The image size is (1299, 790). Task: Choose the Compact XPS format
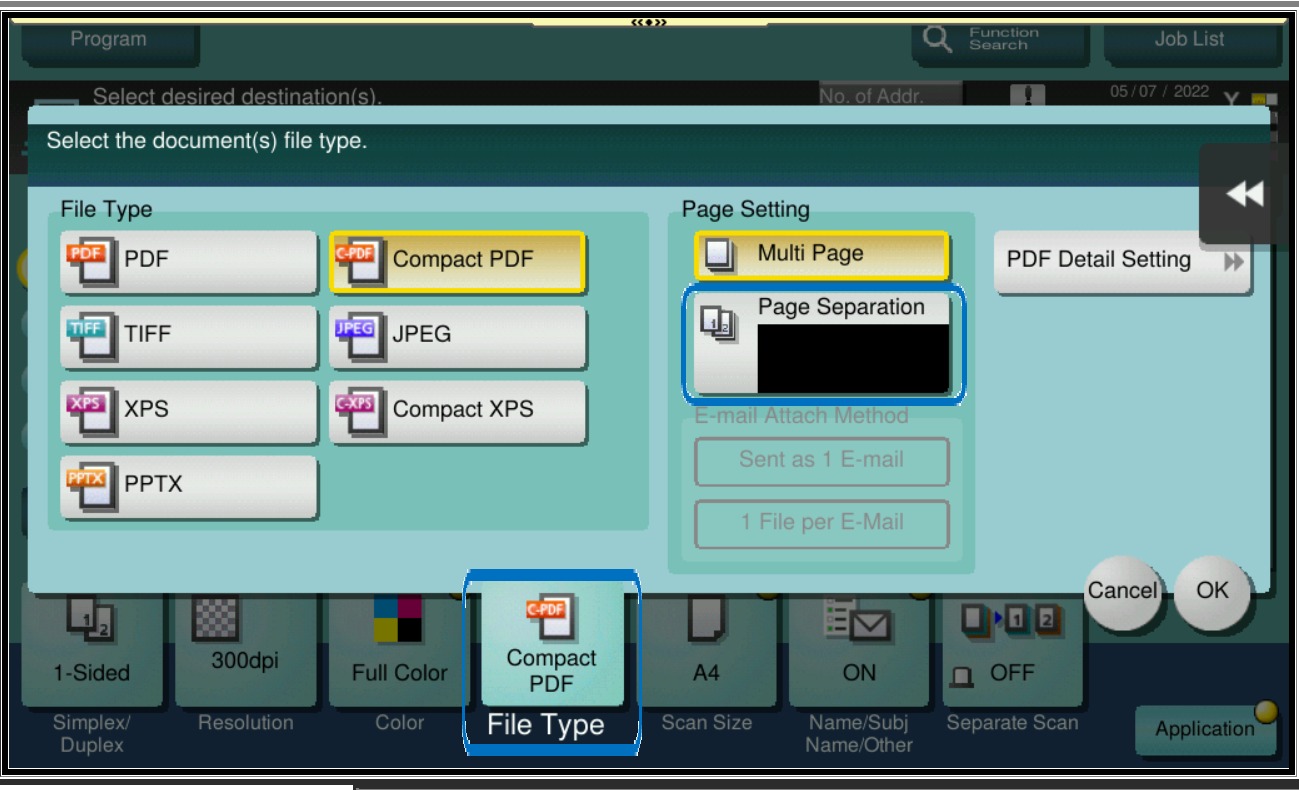pos(457,410)
